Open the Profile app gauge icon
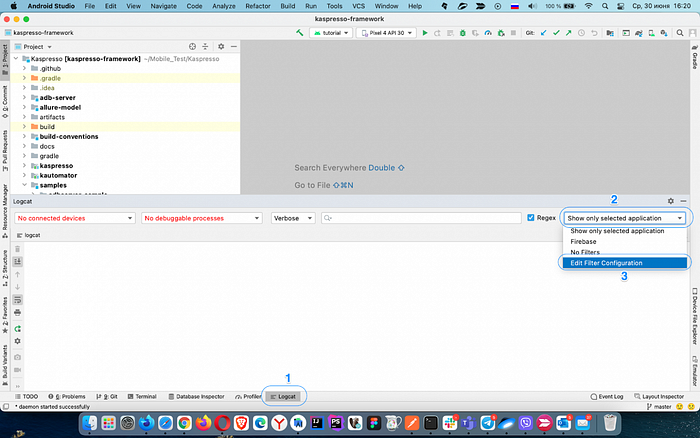The height and width of the screenshot is (438, 700). point(488,33)
